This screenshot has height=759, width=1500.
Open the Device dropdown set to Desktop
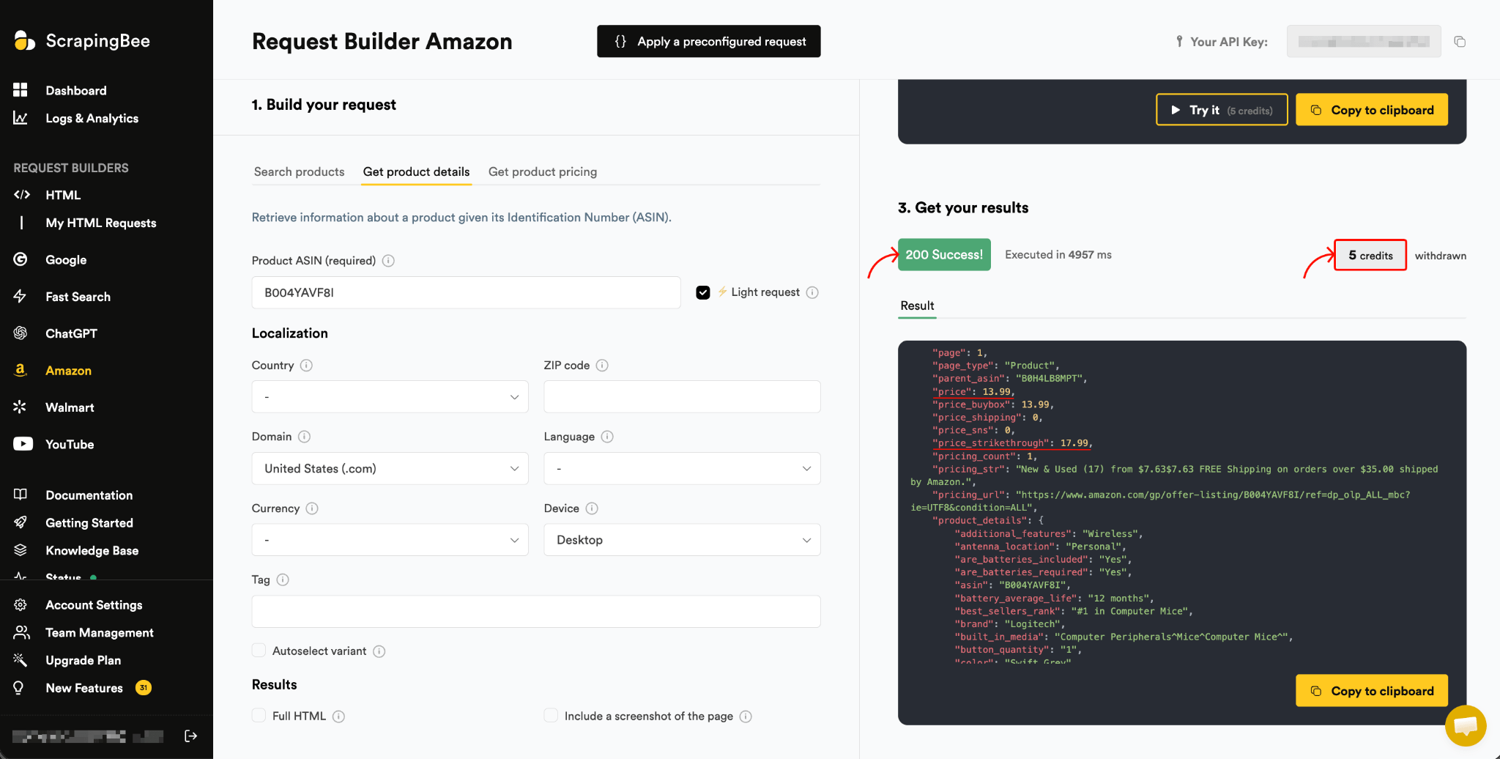(x=682, y=540)
